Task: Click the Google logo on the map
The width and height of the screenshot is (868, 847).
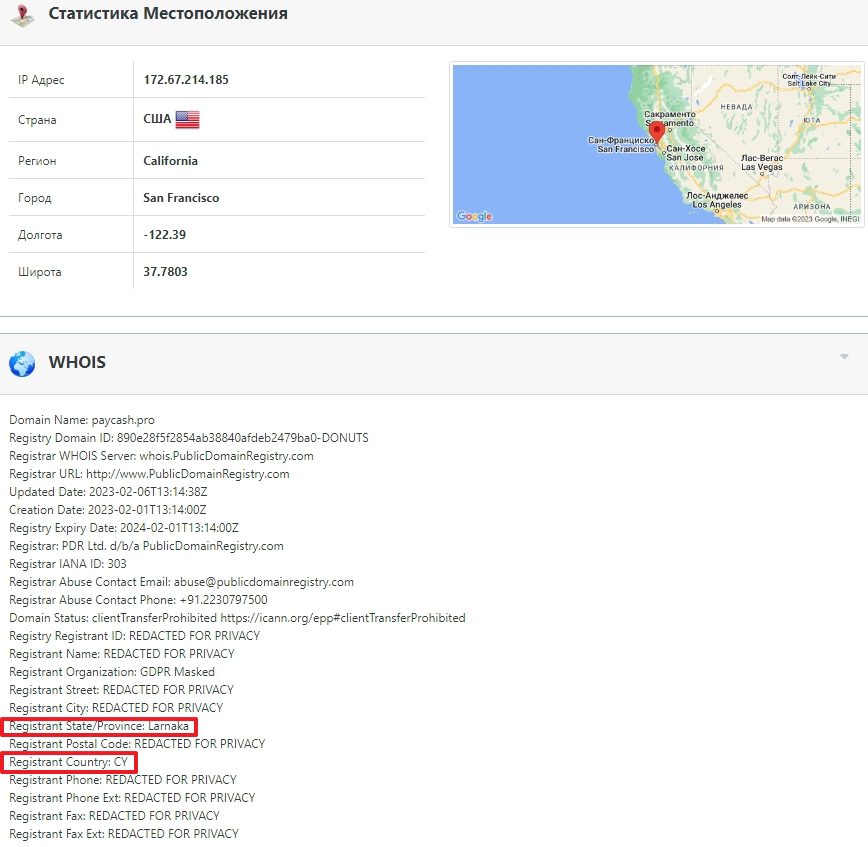Action: pyautogui.click(x=474, y=216)
